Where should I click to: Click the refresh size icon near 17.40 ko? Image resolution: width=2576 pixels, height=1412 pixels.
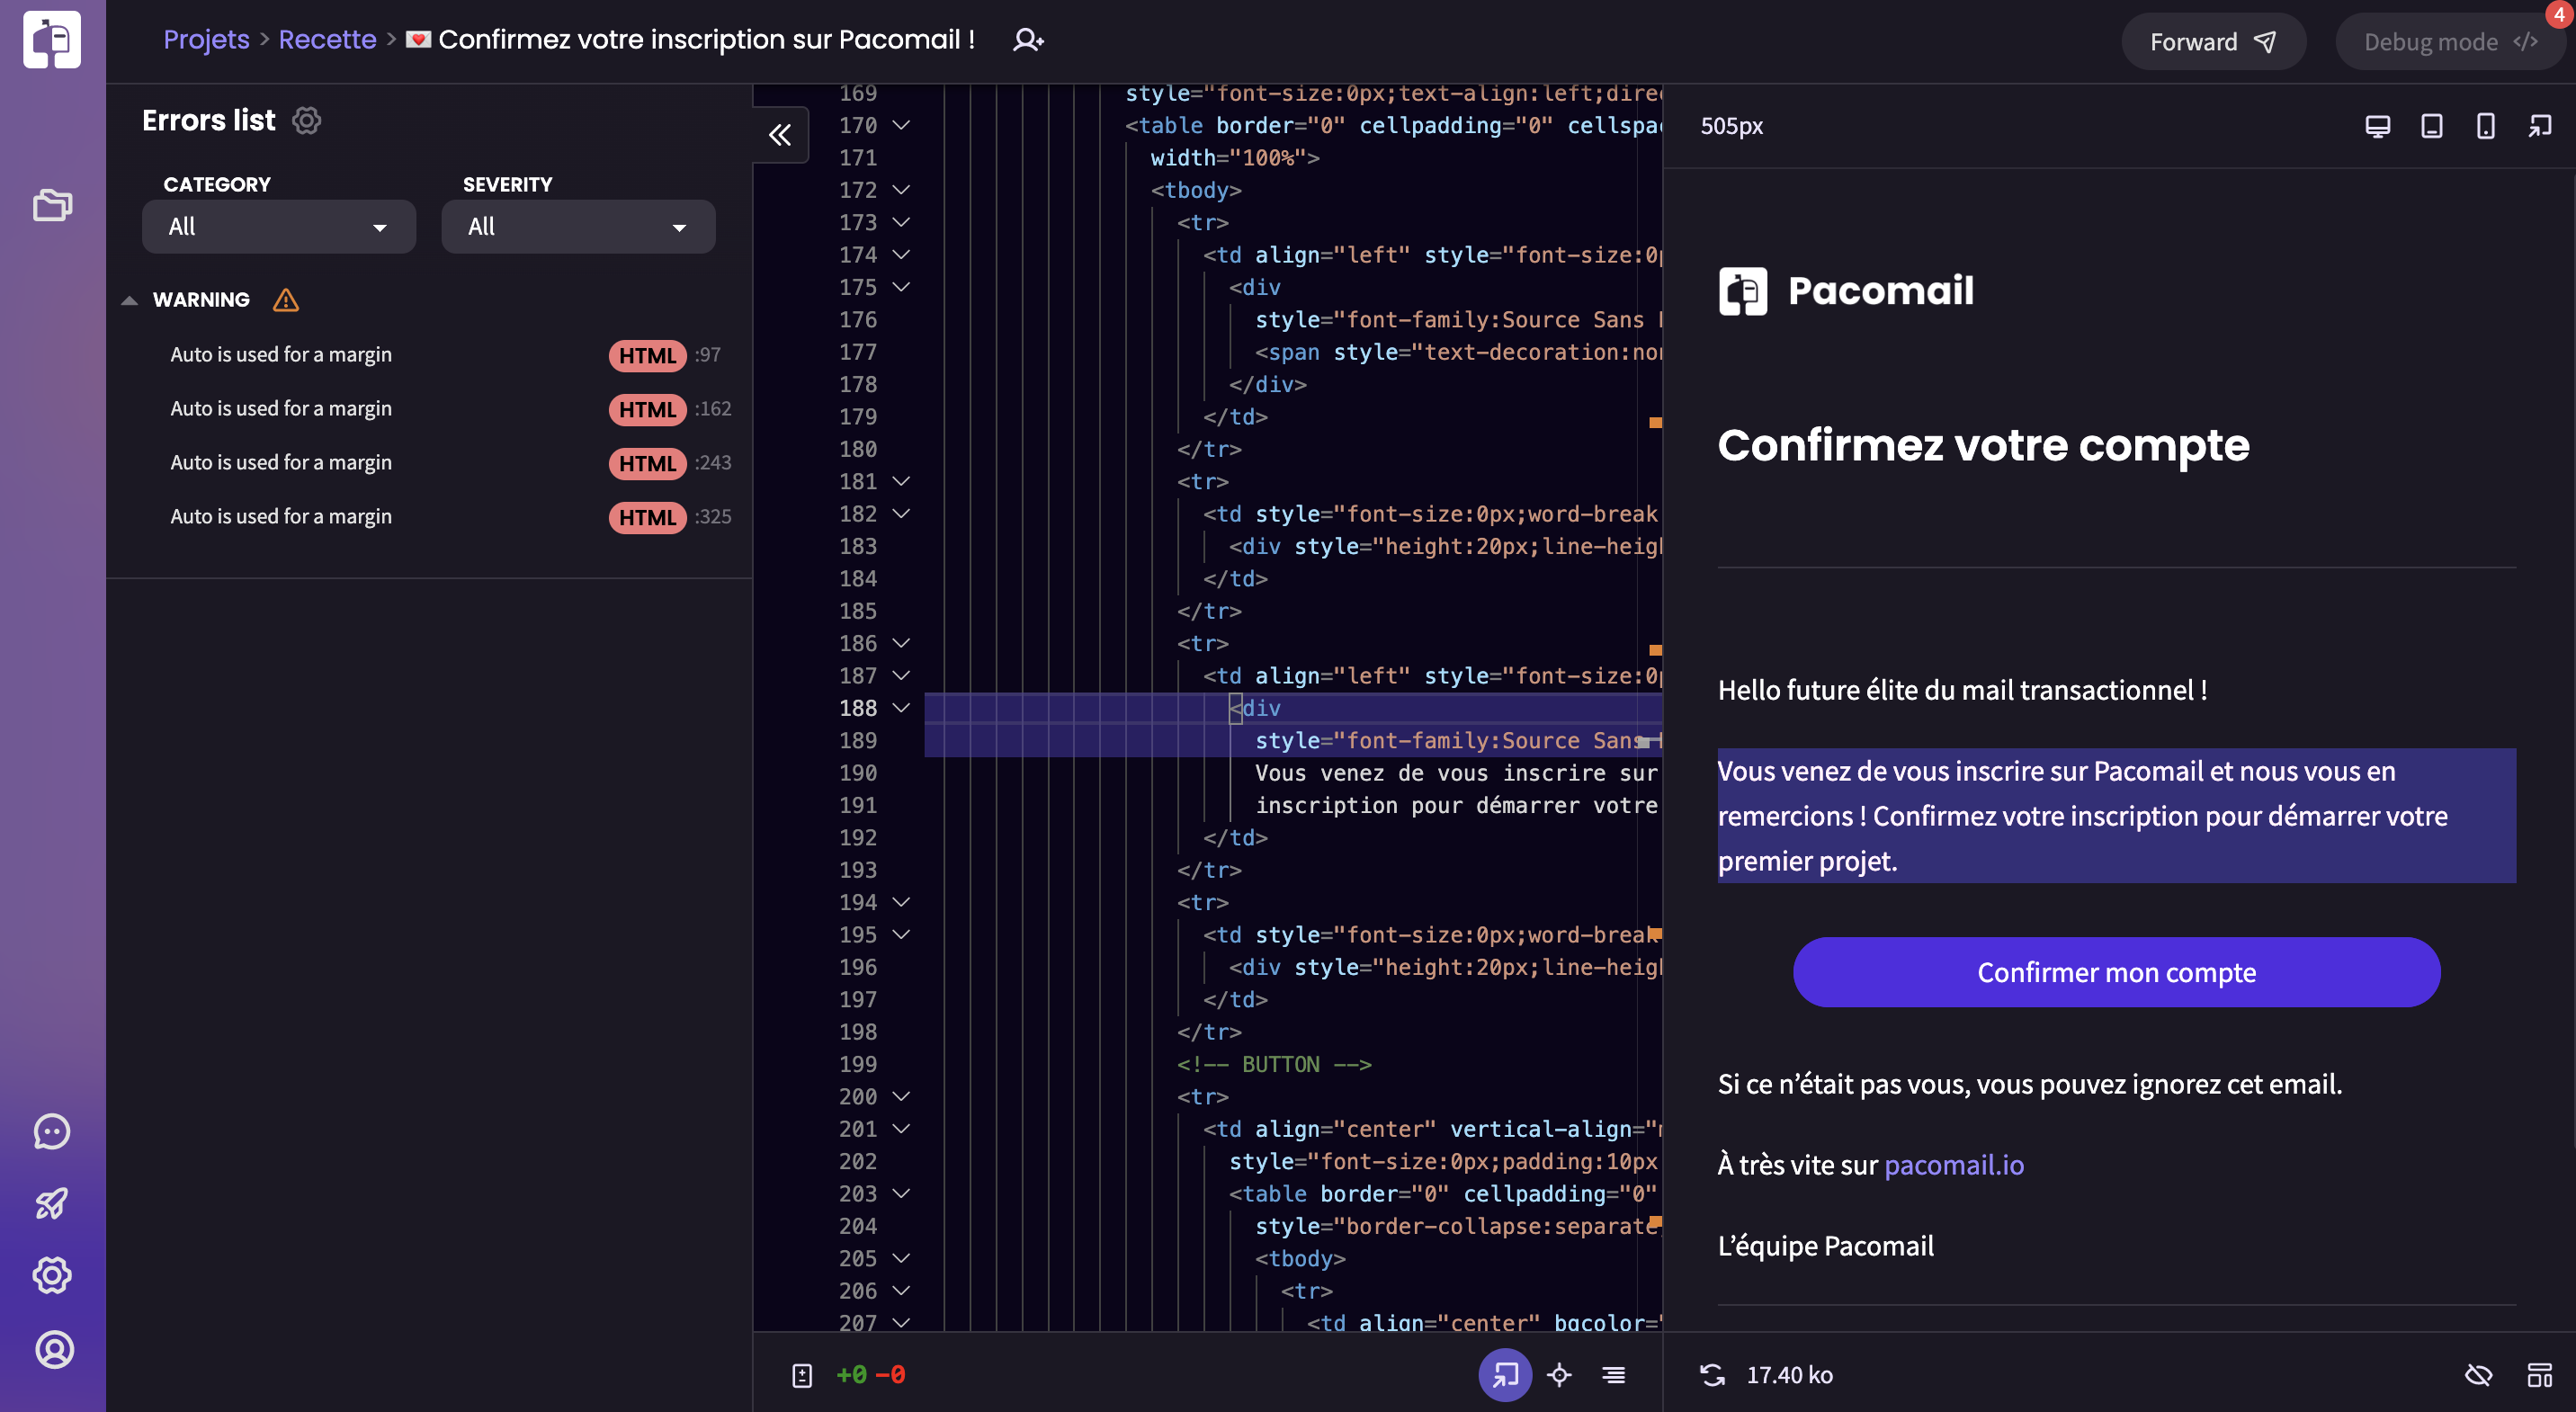pos(1713,1375)
